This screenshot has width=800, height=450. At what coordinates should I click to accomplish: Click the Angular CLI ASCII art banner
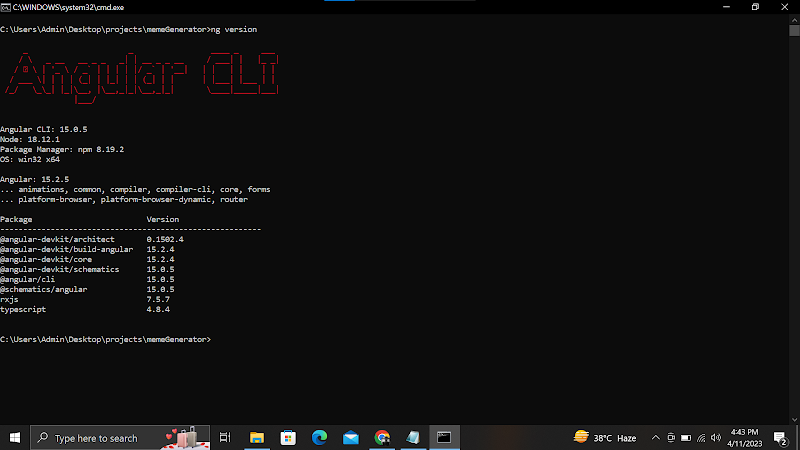coord(142,77)
